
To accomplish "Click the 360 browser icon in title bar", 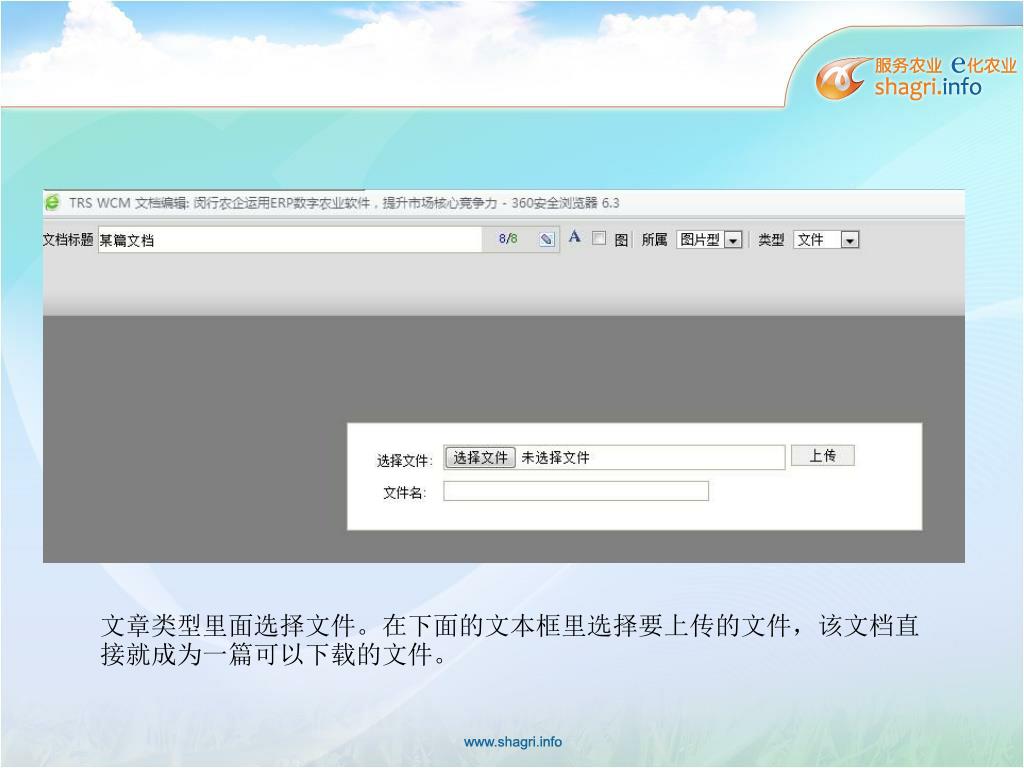I will [52, 202].
